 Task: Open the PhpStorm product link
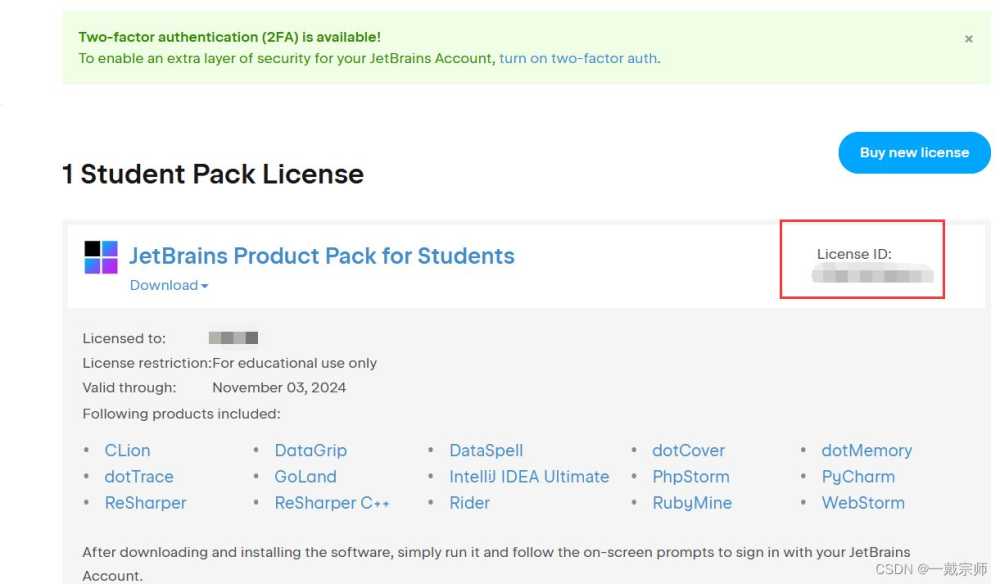pos(691,477)
